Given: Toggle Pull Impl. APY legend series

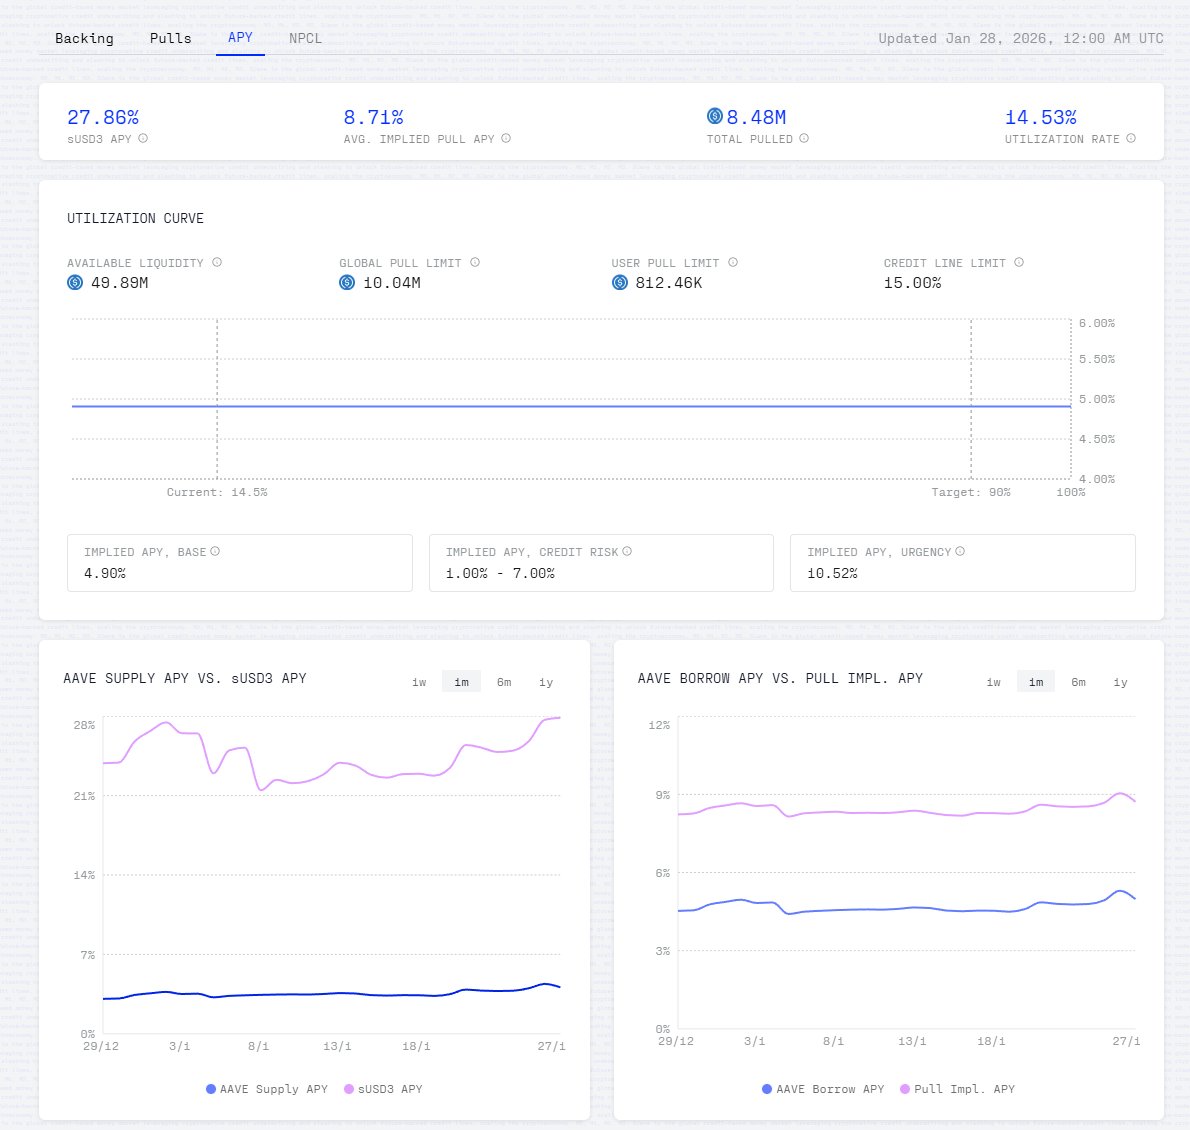Looking at the screenshot, I should 957,1089.
